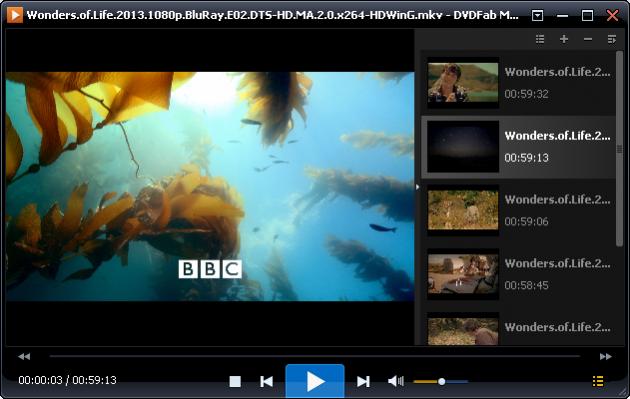The image size is (630, 399).
Task: Click the elapsed time display 00:00:03
Action: [x=40, y=380]
